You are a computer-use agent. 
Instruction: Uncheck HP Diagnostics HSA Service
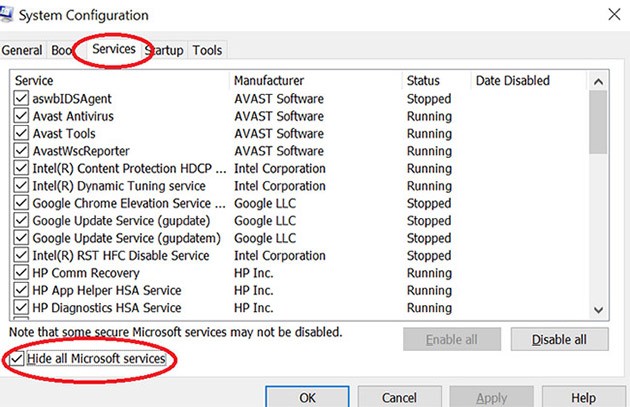(21, 308)
